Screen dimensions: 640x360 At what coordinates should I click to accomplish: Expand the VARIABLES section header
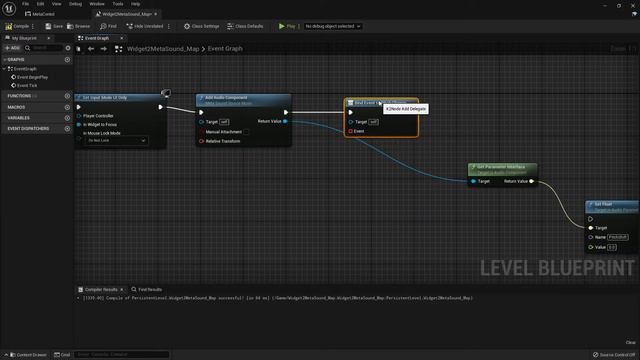[x=18, y=118]
